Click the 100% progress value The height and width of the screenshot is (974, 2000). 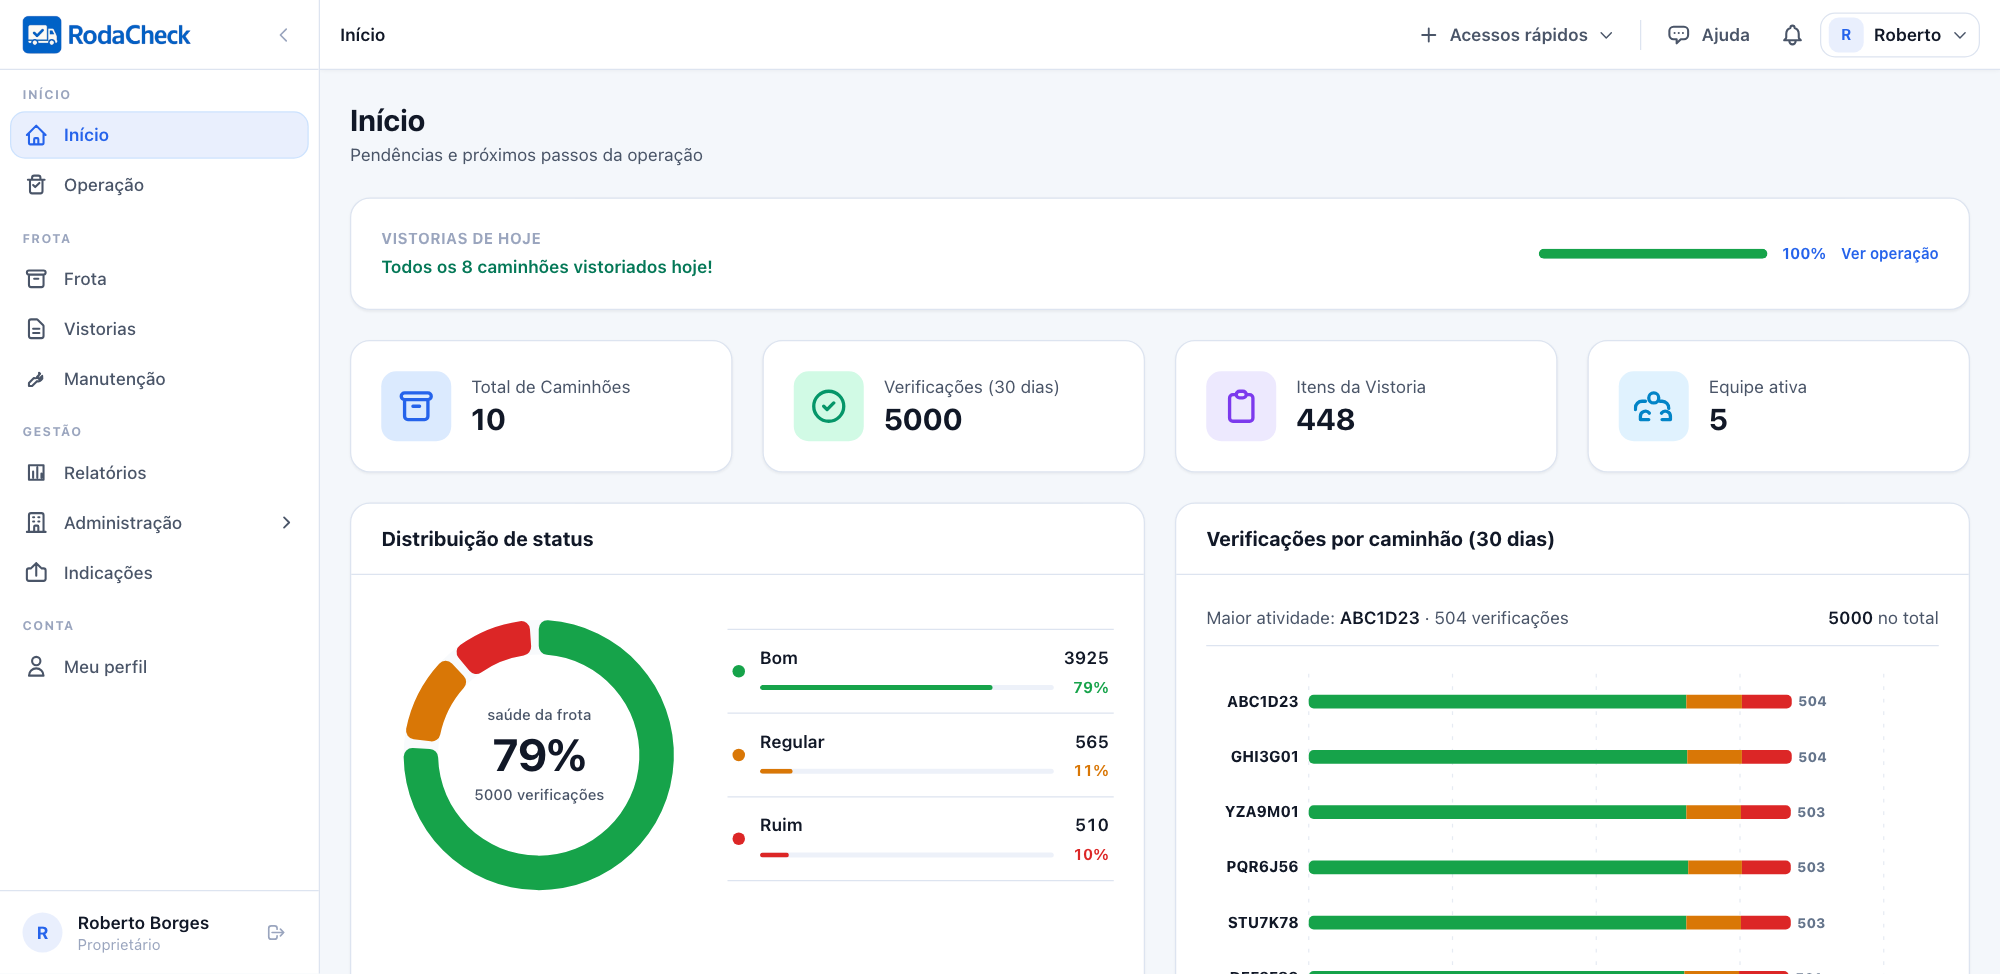coord(1803,254)
